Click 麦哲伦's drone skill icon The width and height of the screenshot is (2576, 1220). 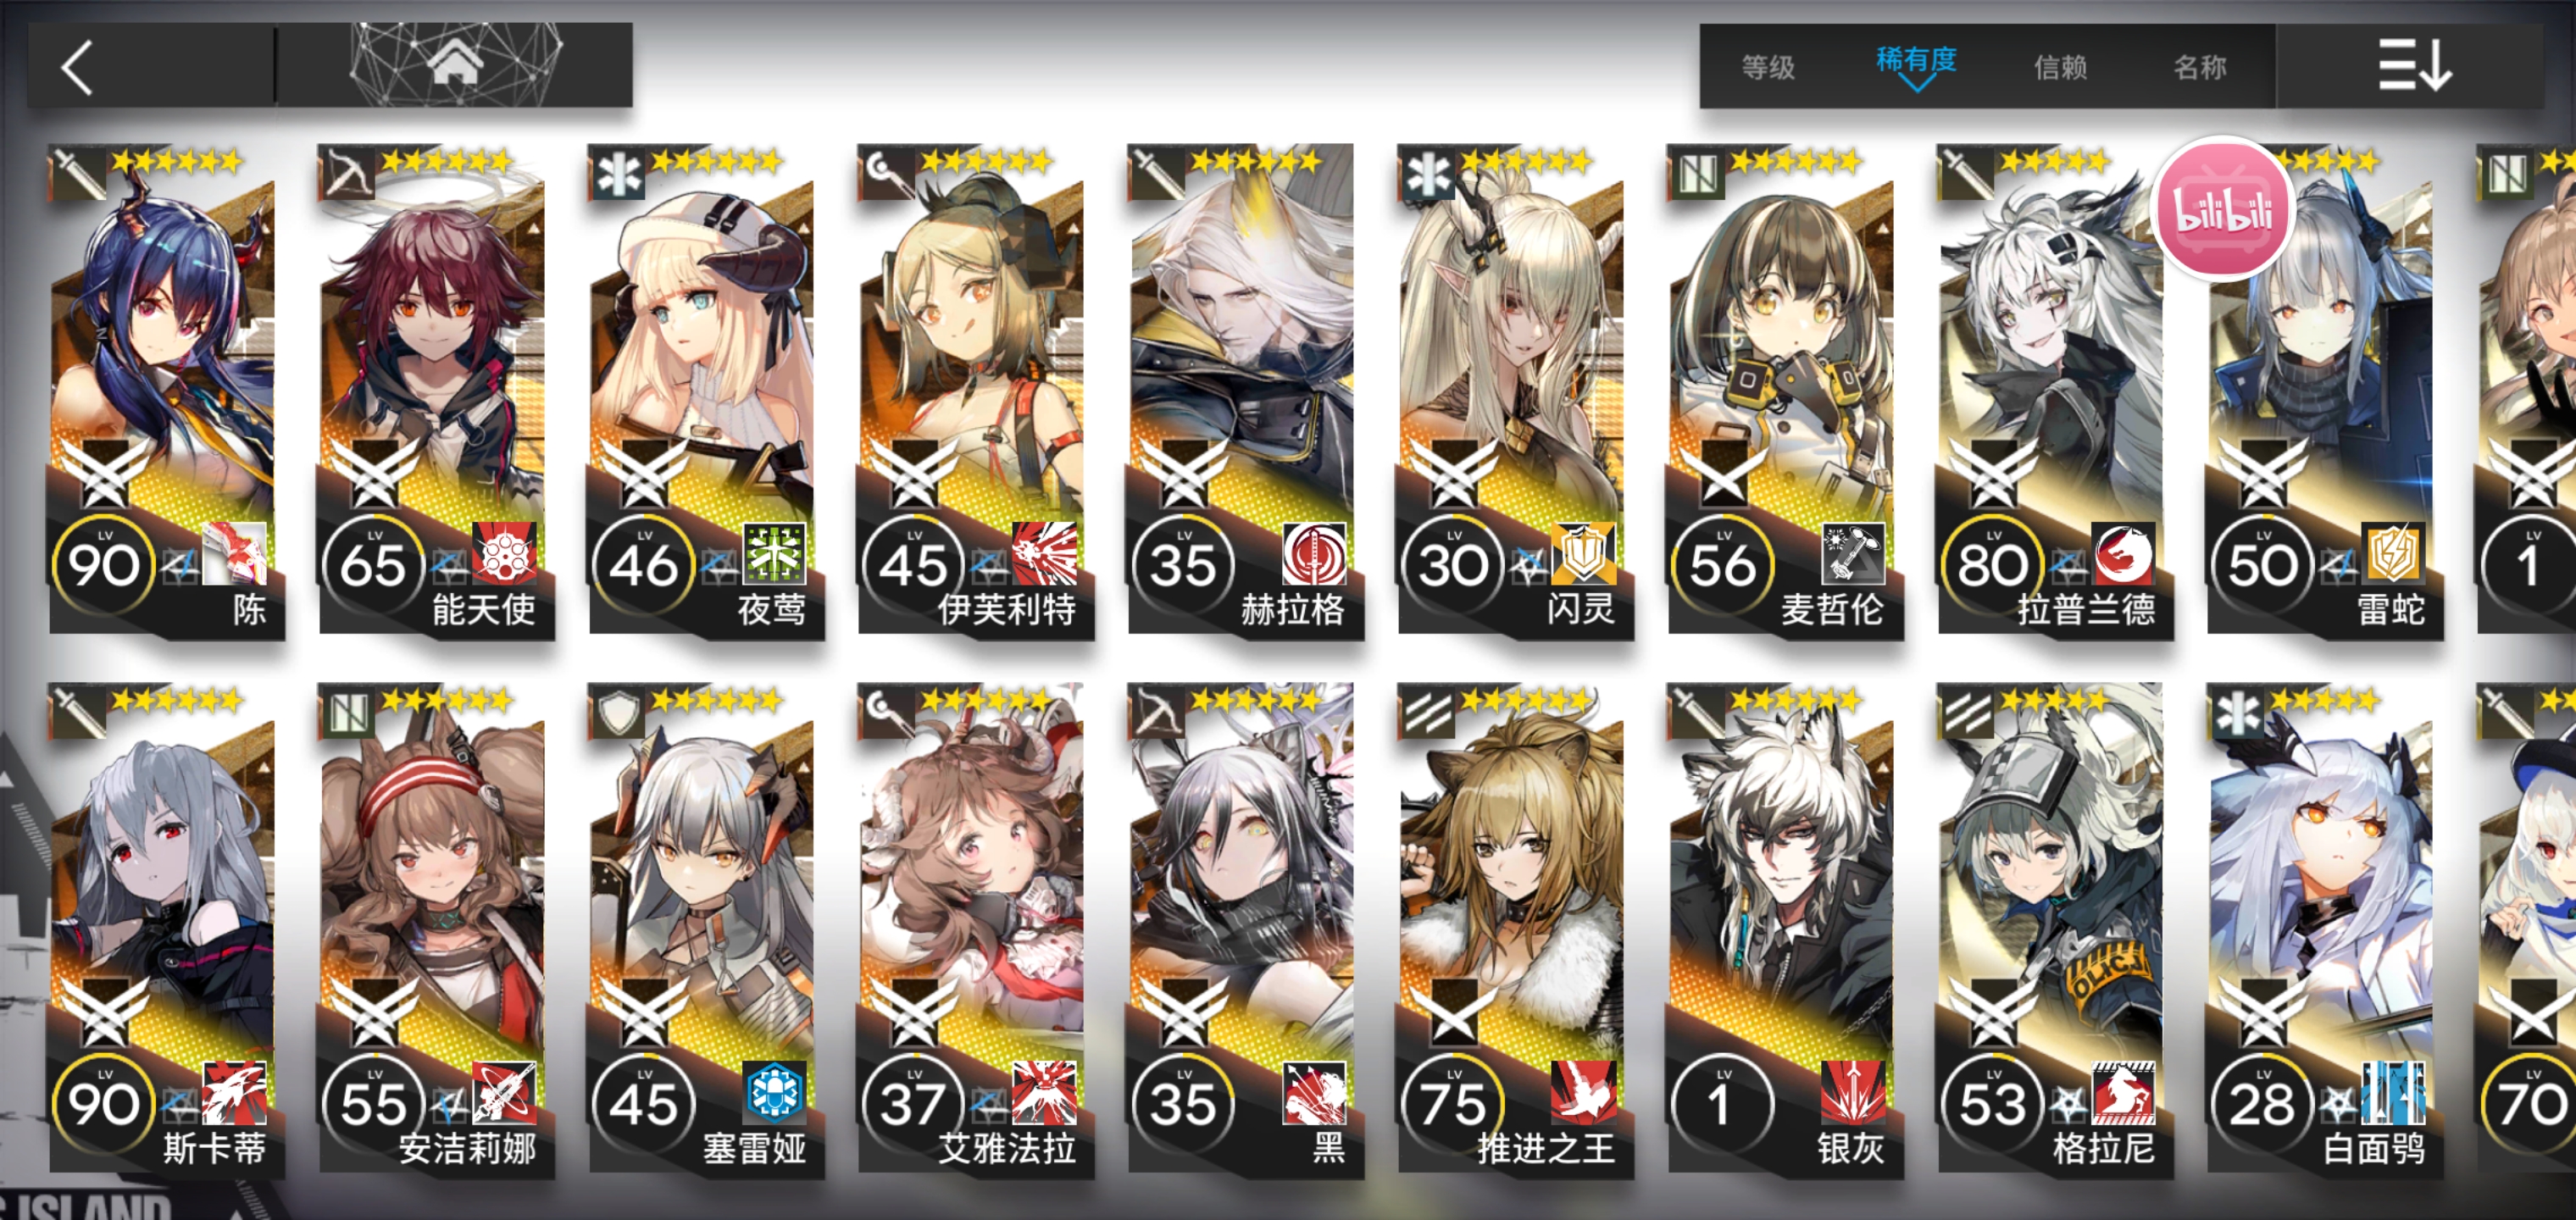(1853, 552)
